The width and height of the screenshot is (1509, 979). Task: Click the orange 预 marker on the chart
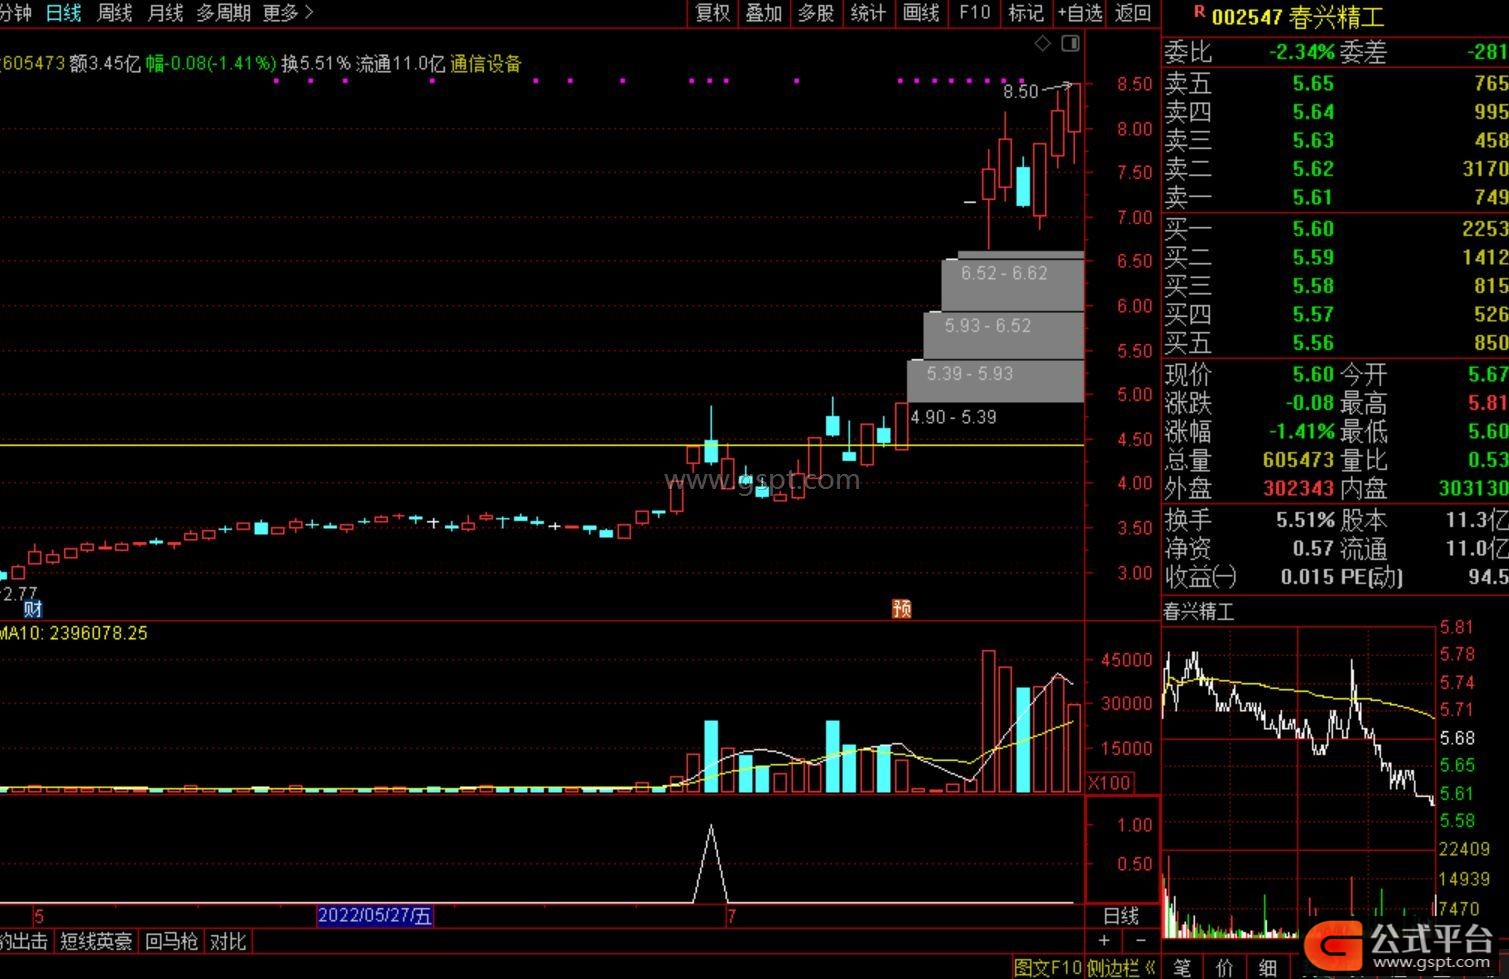pyautogui.click(x=902, y=608)
